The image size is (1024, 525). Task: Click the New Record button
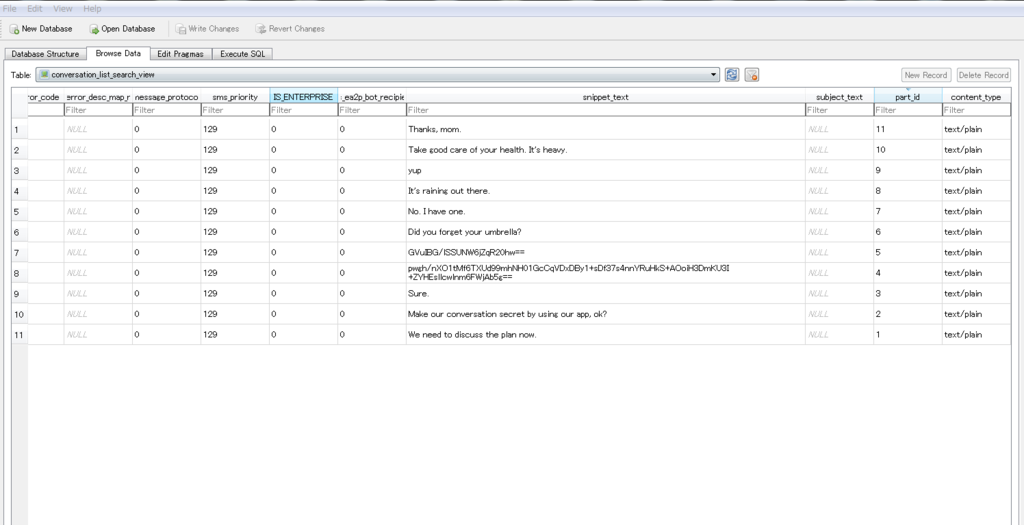pos(925,75)
